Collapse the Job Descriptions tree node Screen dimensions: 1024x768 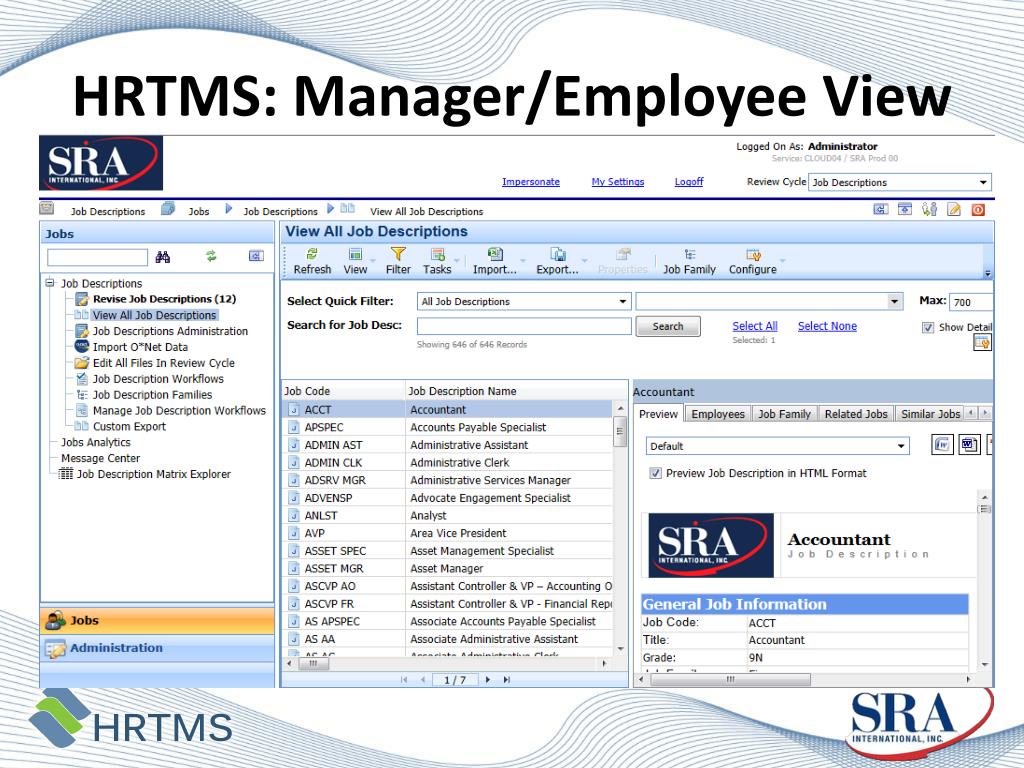pyautogui.click(x=50, y=283)
